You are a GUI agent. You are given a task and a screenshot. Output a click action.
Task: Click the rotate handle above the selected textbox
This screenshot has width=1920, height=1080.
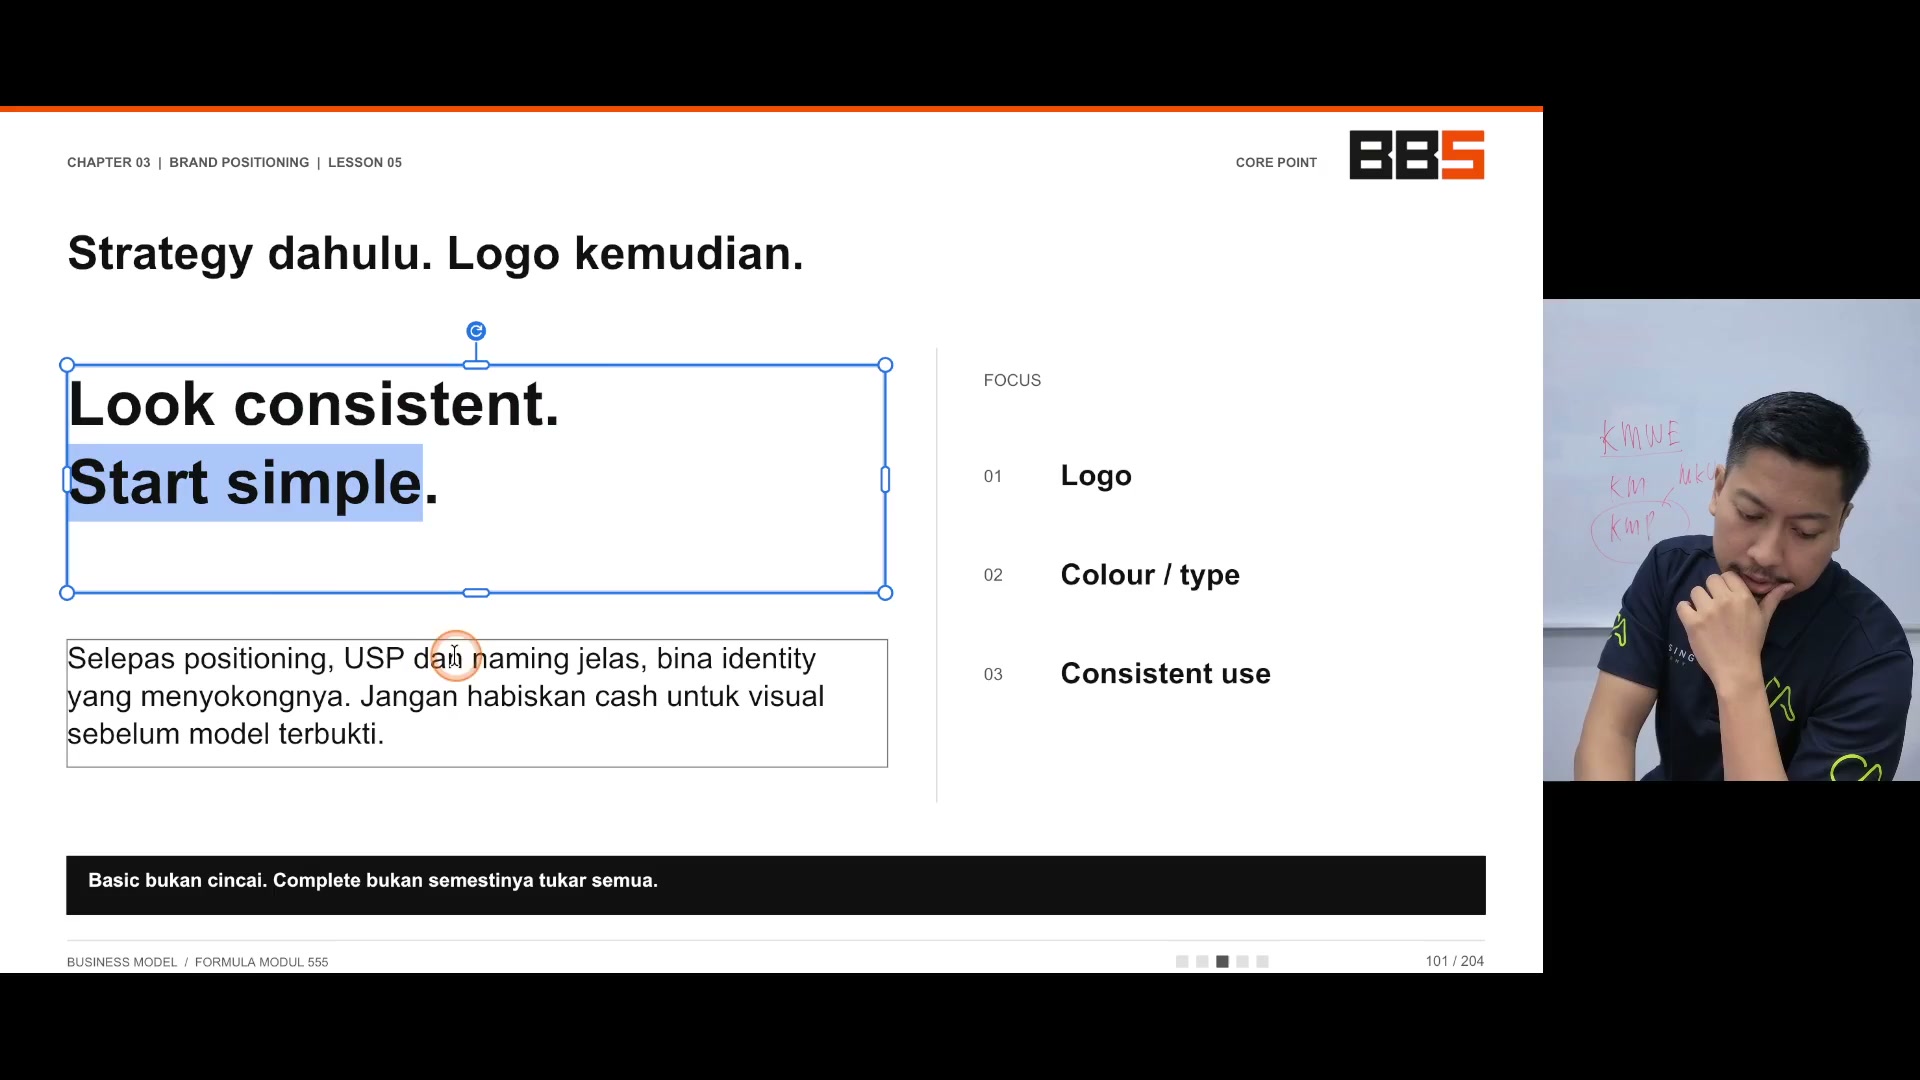tap(476, 331)
